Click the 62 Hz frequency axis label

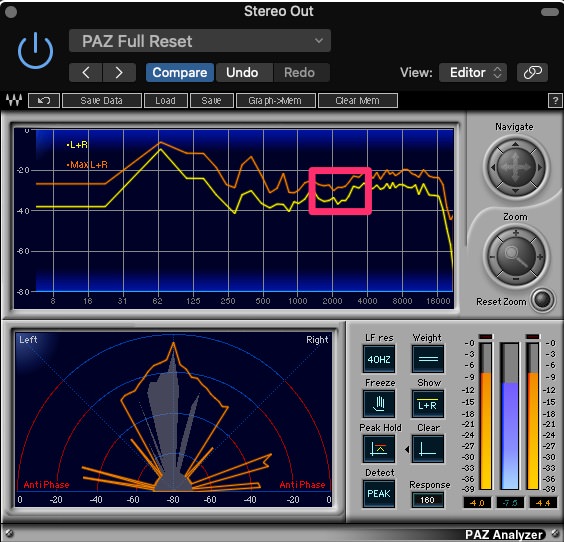tap(157, 301)
